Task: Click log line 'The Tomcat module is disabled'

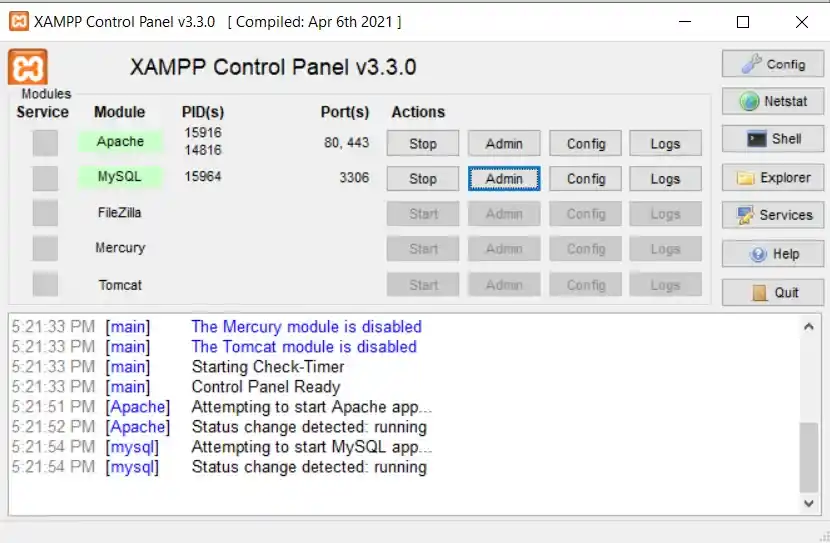Action: (304, 347)
